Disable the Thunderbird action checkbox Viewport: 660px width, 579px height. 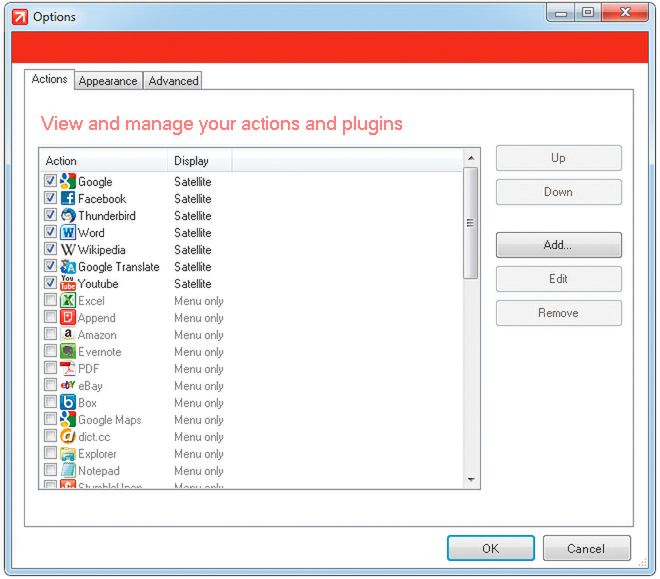(50, 215)
